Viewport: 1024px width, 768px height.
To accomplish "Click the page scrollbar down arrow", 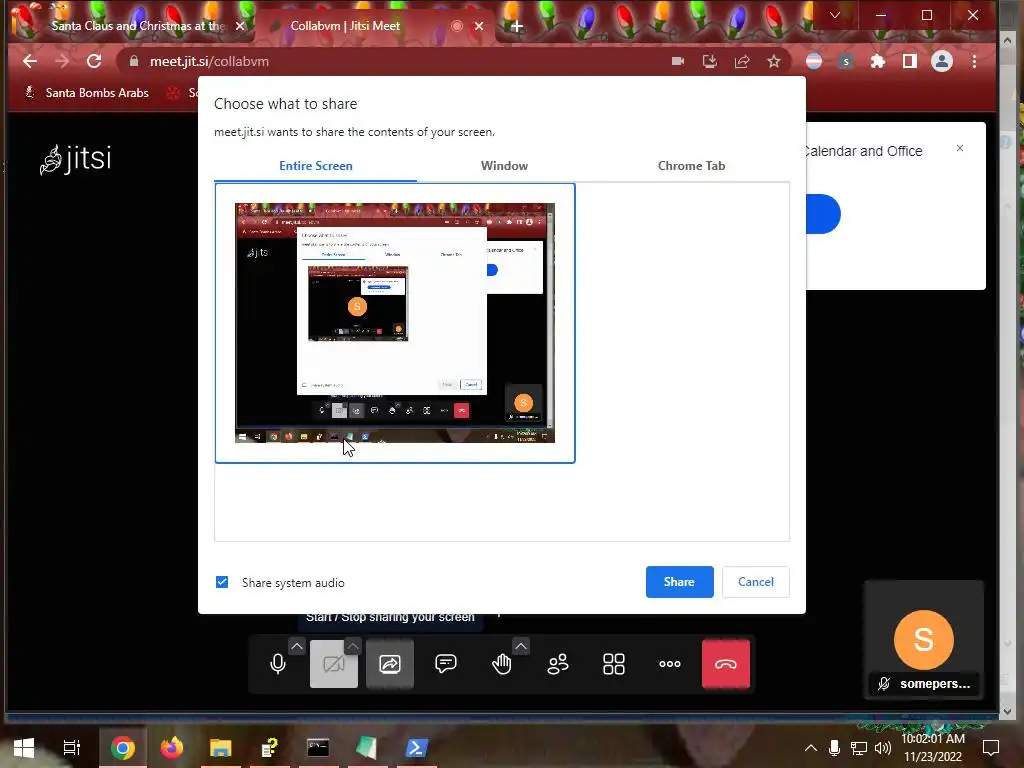I will click(x=1007, y=711).
